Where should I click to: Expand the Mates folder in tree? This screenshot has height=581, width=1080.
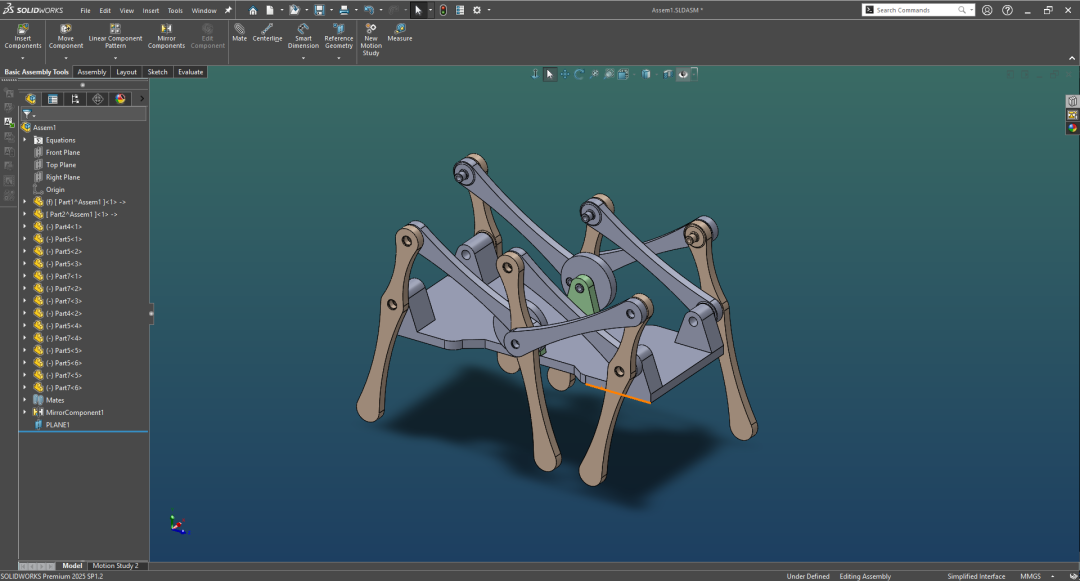(x=25, y=400)
